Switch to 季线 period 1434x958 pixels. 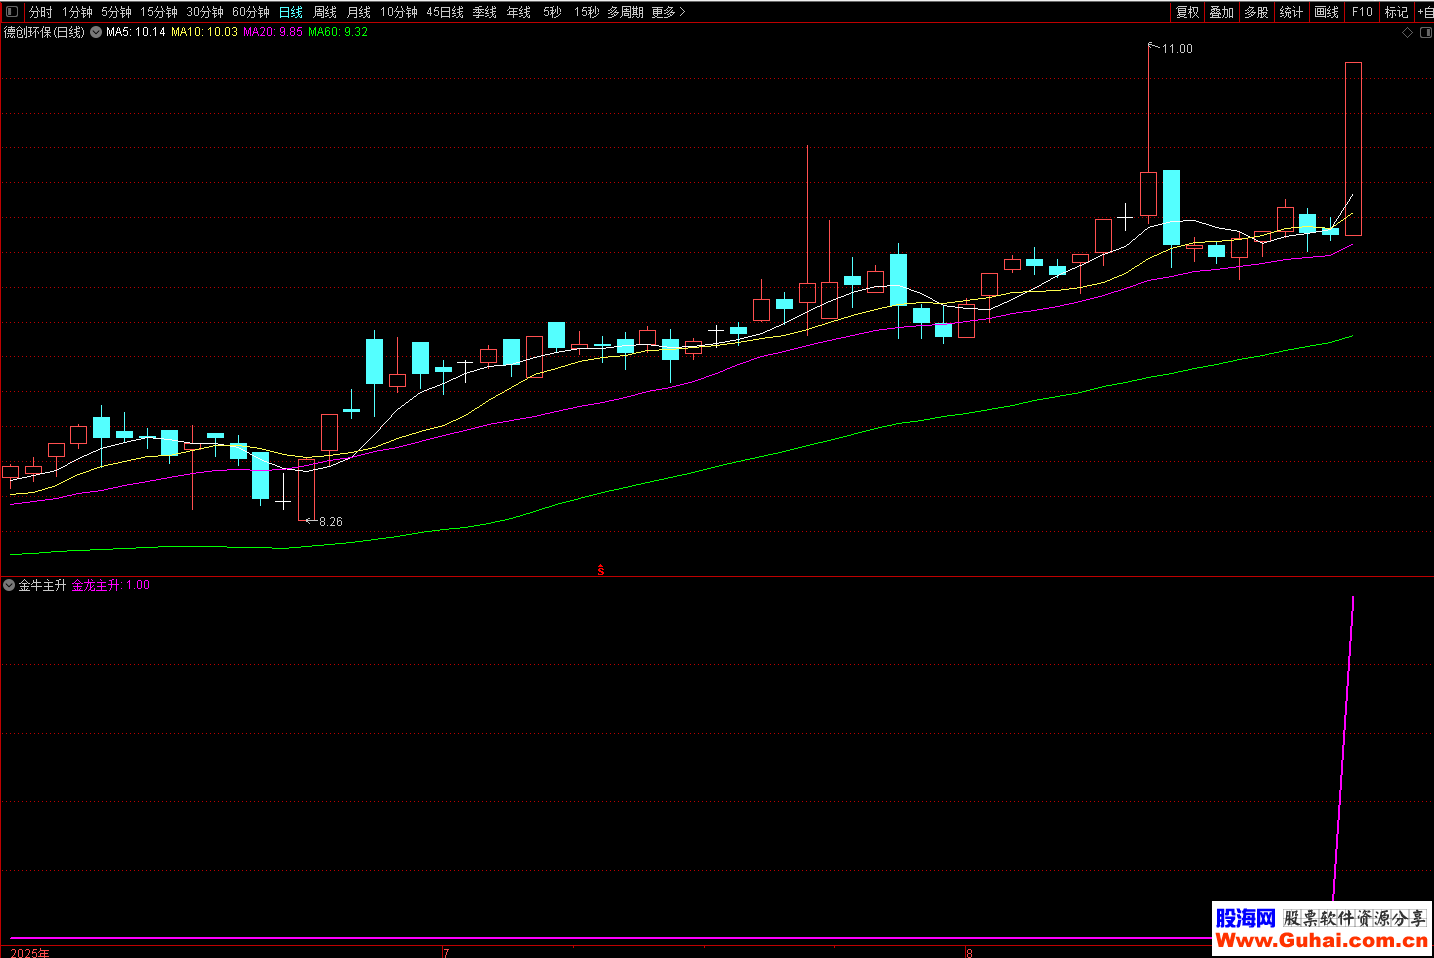[x=485, y=12]
